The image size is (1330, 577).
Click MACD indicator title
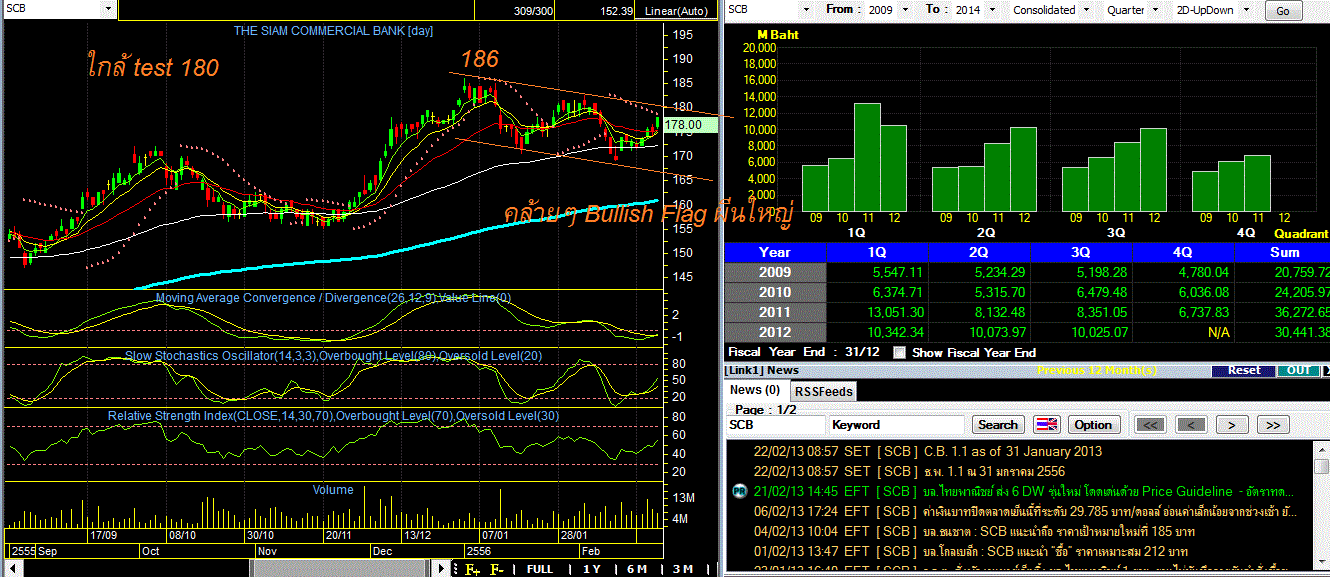[x=333, y=298]
